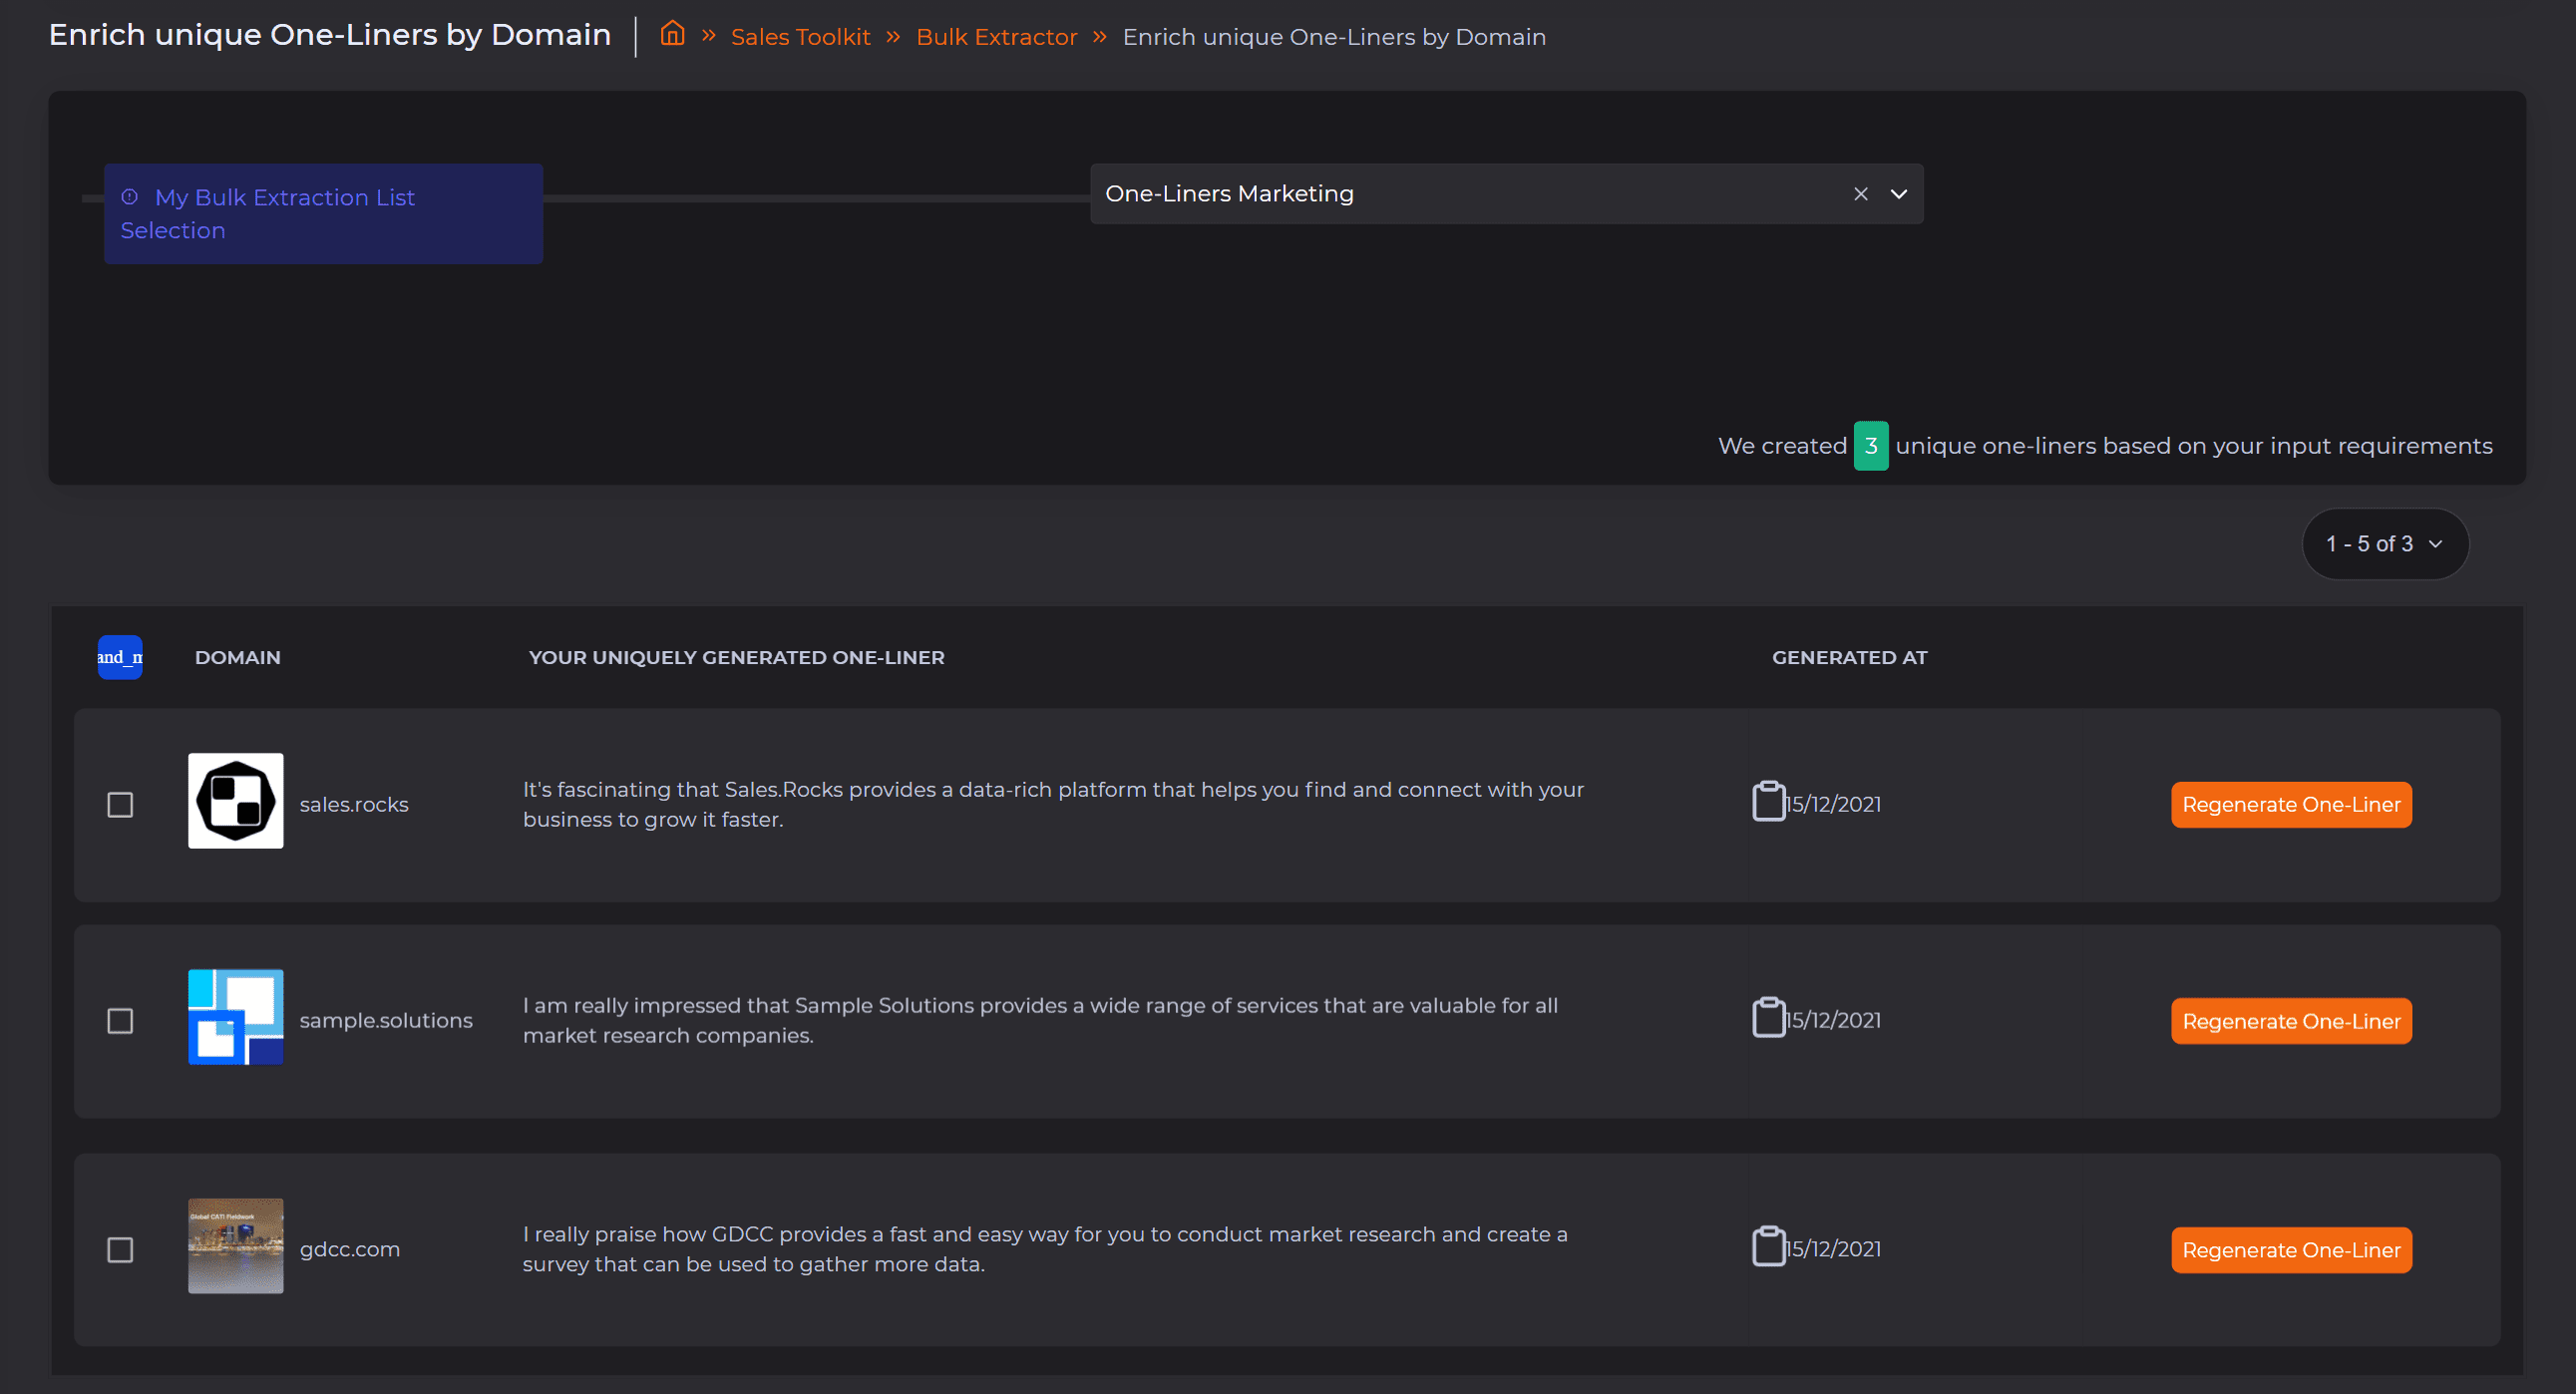Click info icon on My Bulk Extraction List
2576x1394 pixels.
point(129,197)
